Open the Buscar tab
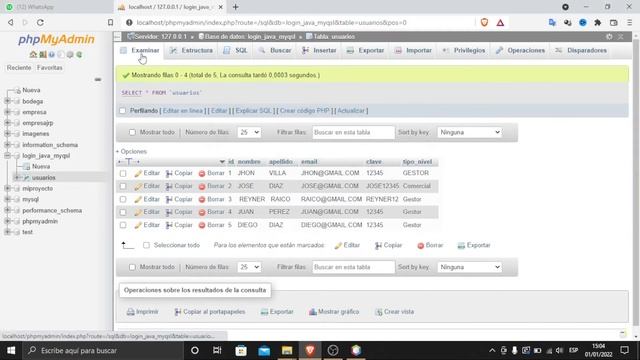Screen dimensions: 640x360 [276, 51]
